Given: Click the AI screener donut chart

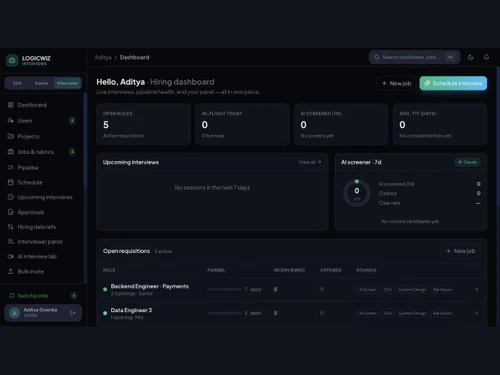Looking at the screenshot, I should pos(357,193).
